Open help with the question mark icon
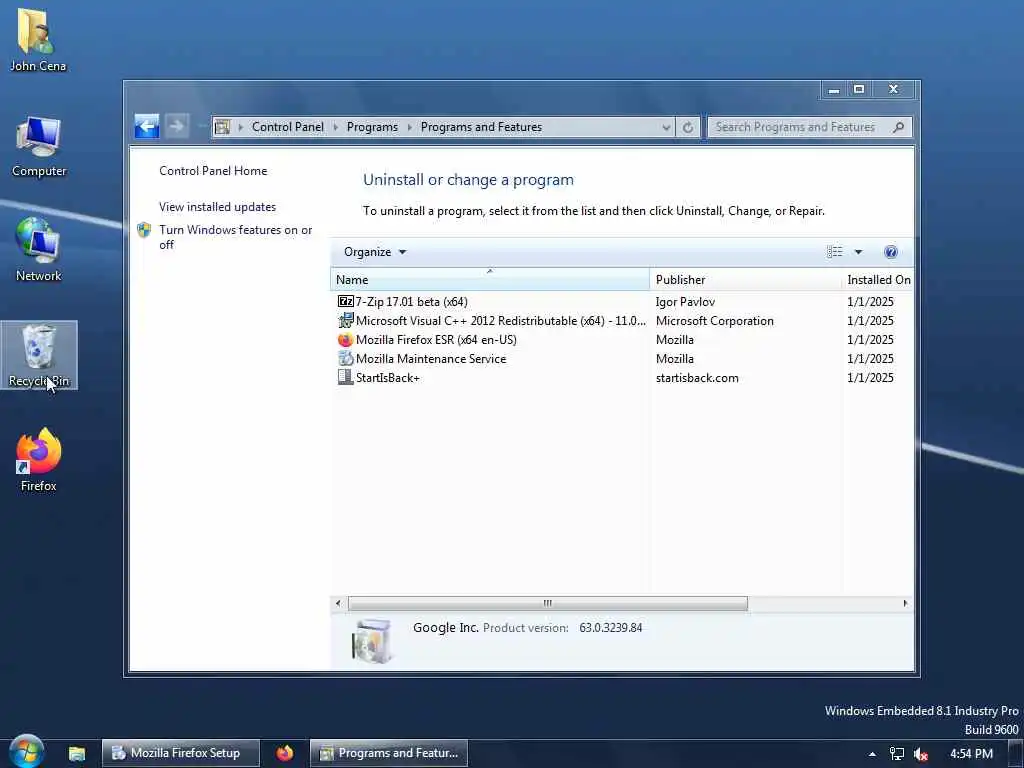The width and height of the screenshot is (1024, 768). [891, 252]
